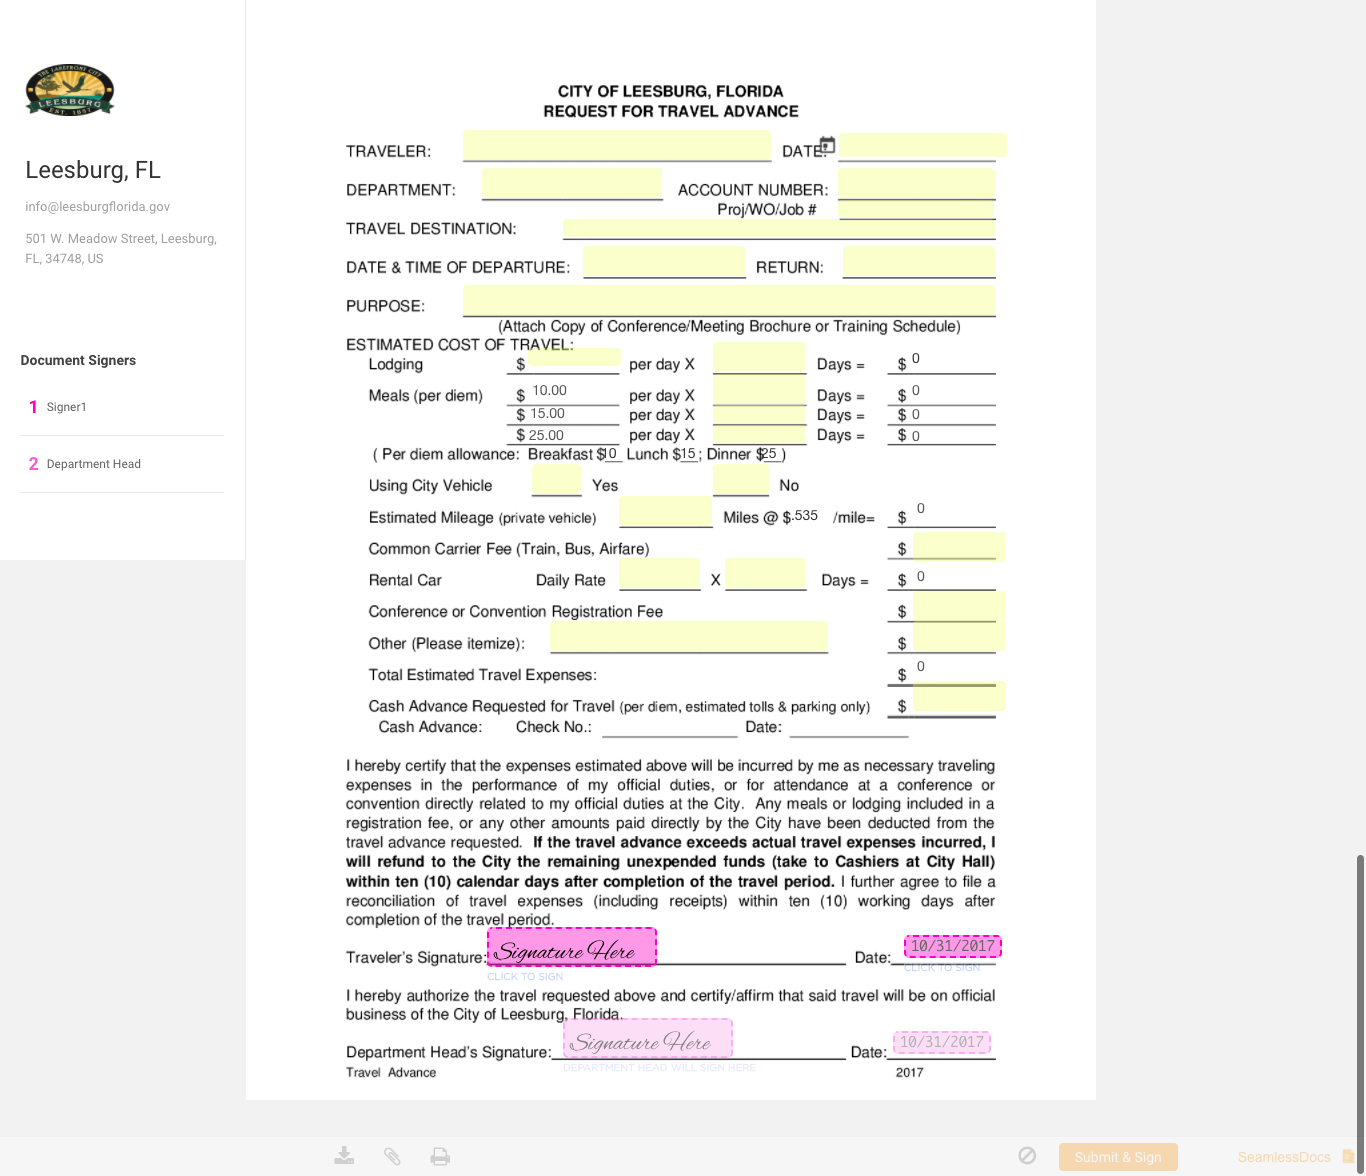The image size is (1366, 1176).
Task: Click the SeamlessDocs document icon
Action: [x=1348, y=1156]
